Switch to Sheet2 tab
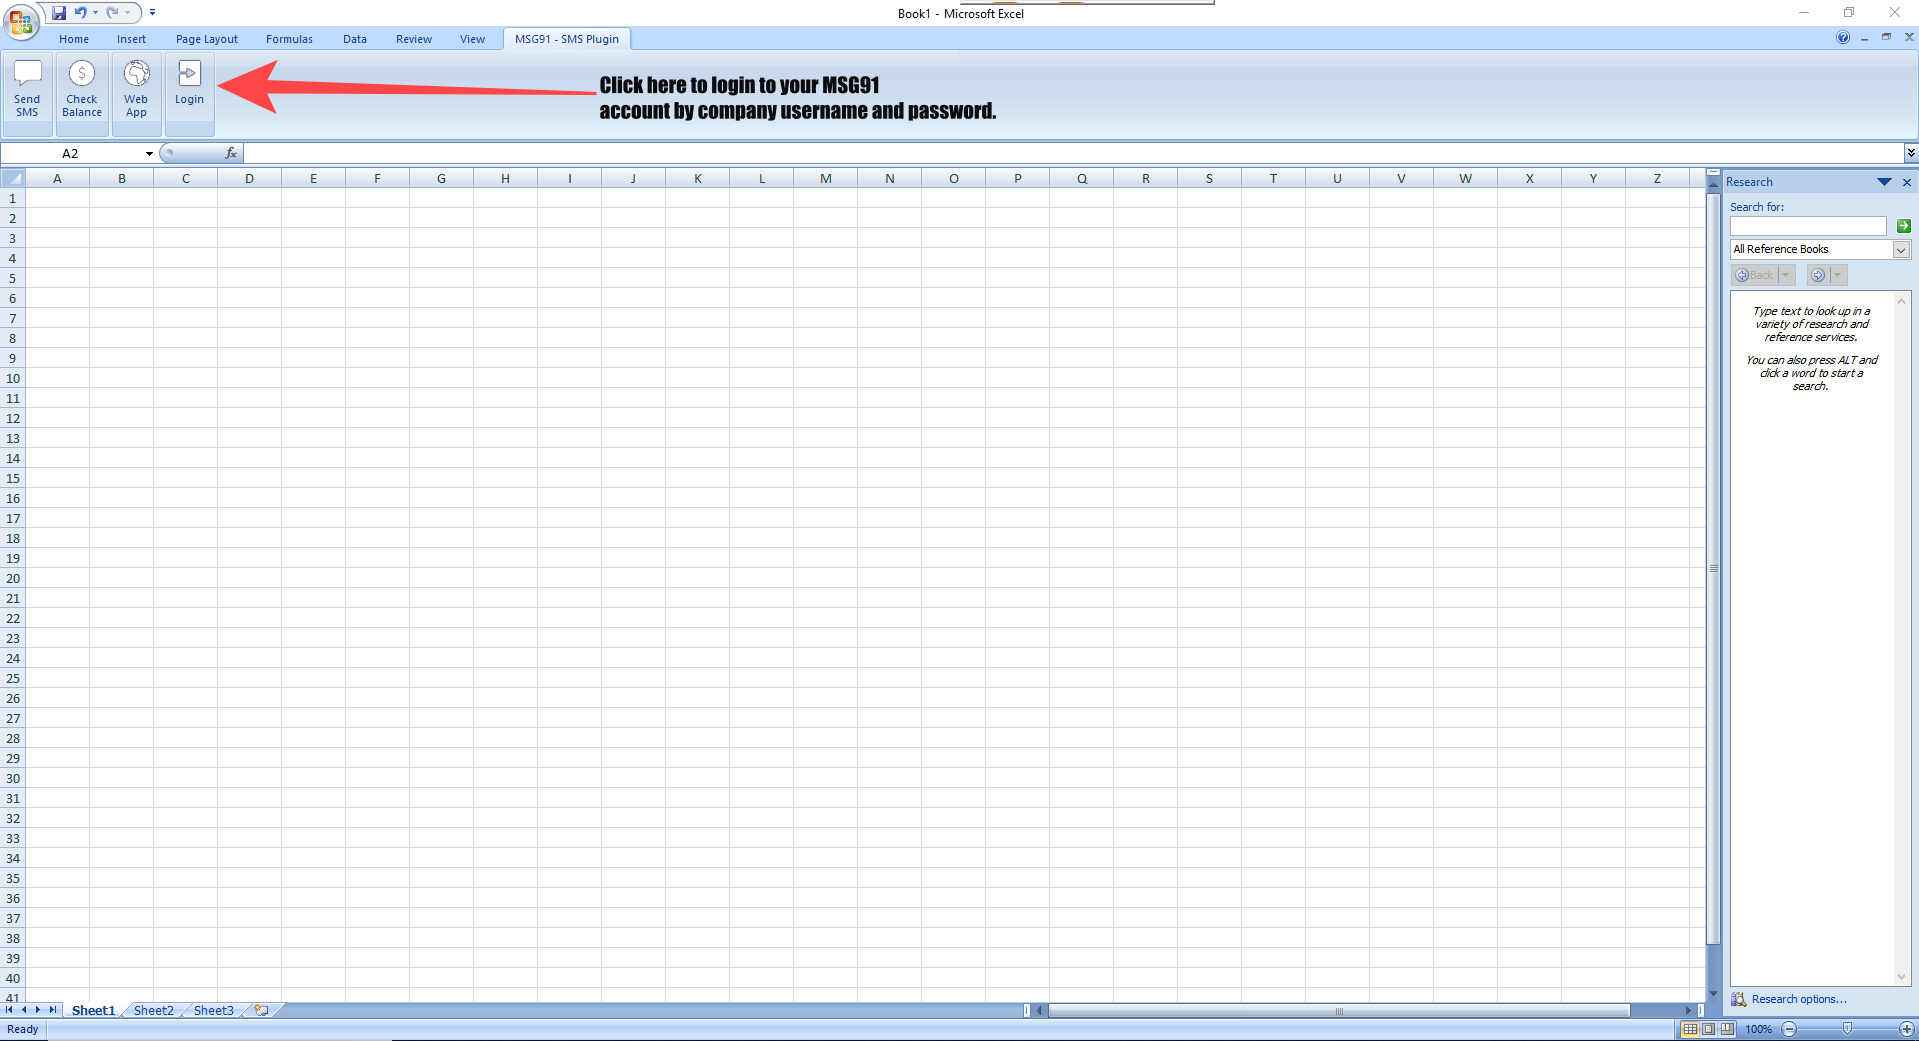 [153, 1010]
